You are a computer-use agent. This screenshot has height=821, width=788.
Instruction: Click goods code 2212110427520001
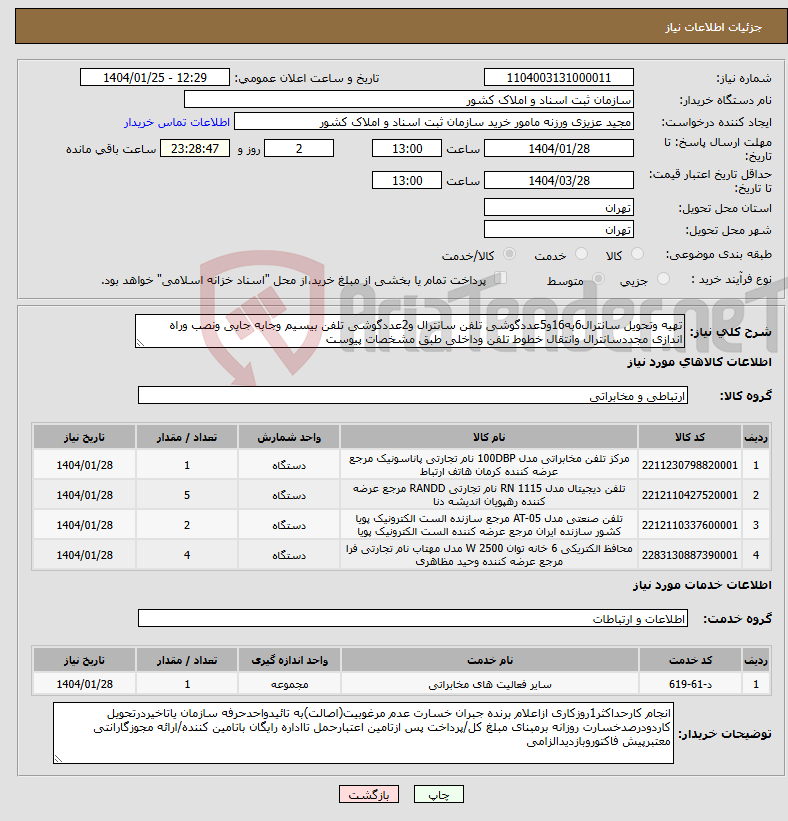(690, 495)
